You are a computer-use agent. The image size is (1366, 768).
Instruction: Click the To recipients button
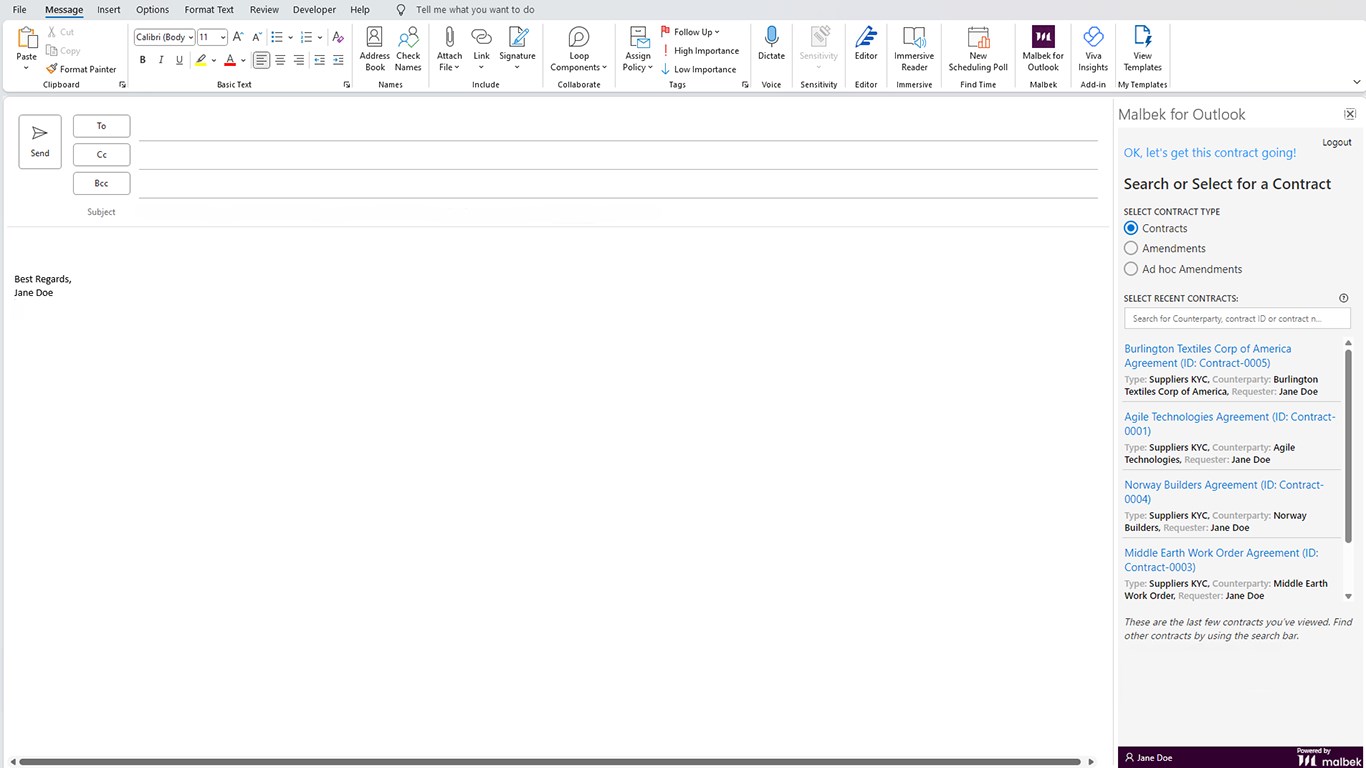click(101, 126)
